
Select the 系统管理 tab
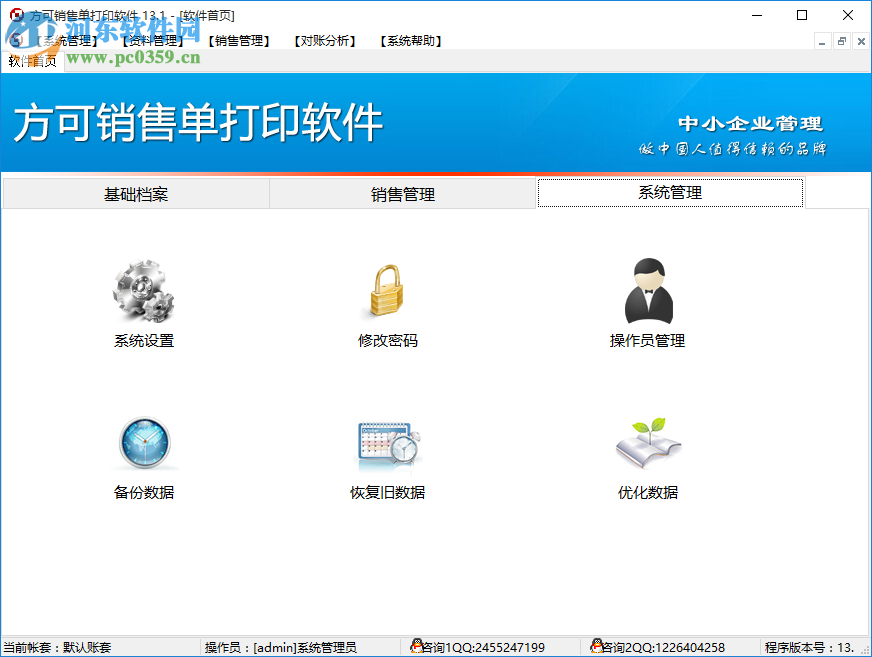pyautogui.click(x=669, y=194)
